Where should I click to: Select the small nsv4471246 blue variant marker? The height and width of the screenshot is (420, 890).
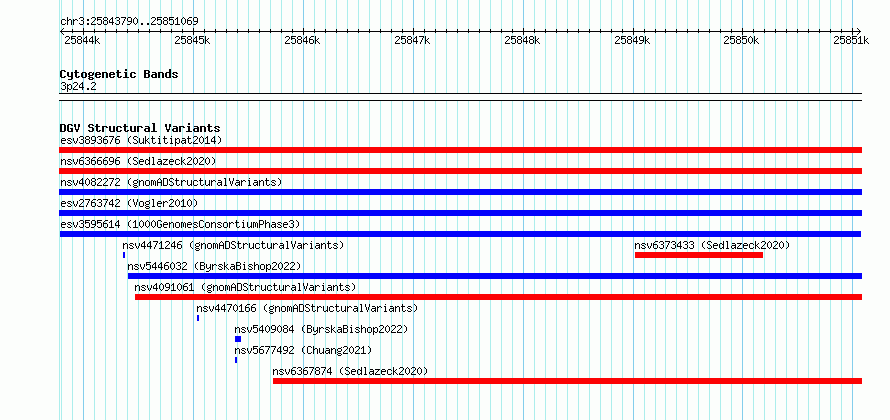click(124, 255)
